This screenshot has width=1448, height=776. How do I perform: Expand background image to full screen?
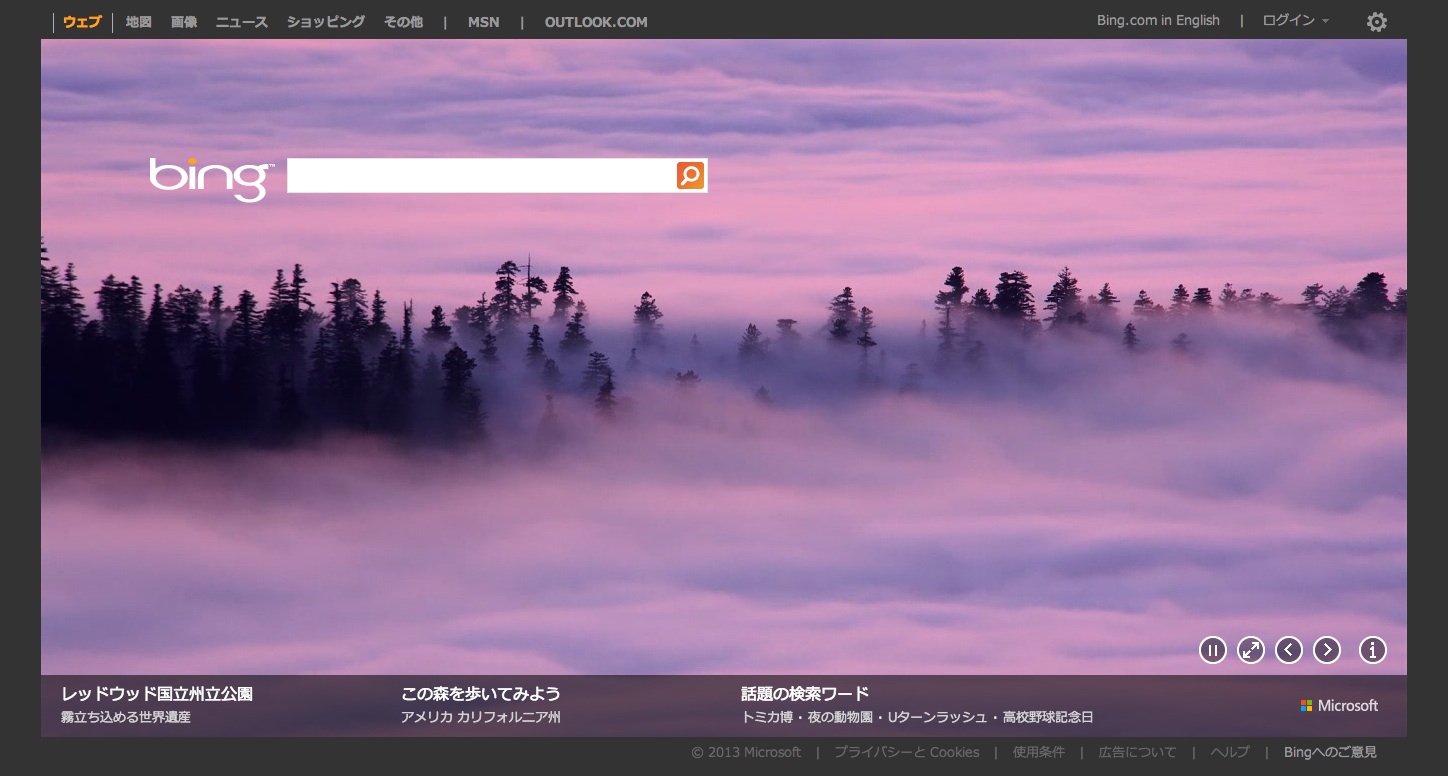click(1250, 650)
